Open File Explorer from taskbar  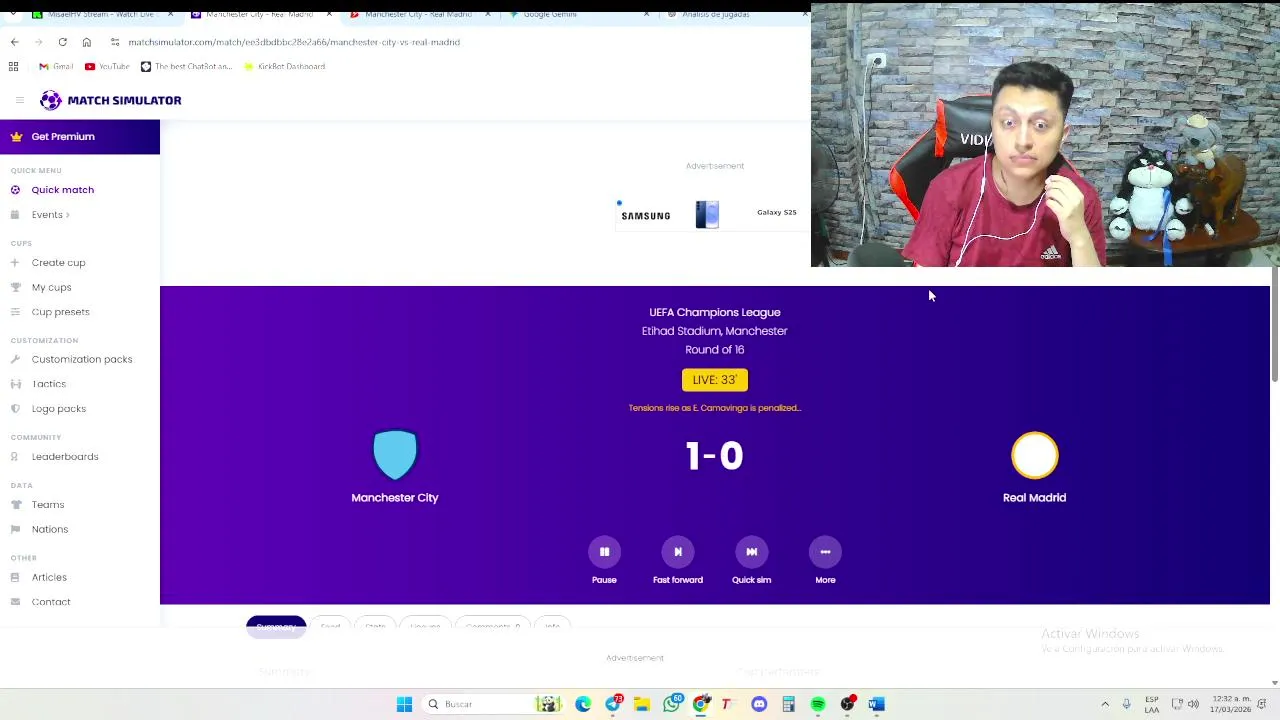641,704
